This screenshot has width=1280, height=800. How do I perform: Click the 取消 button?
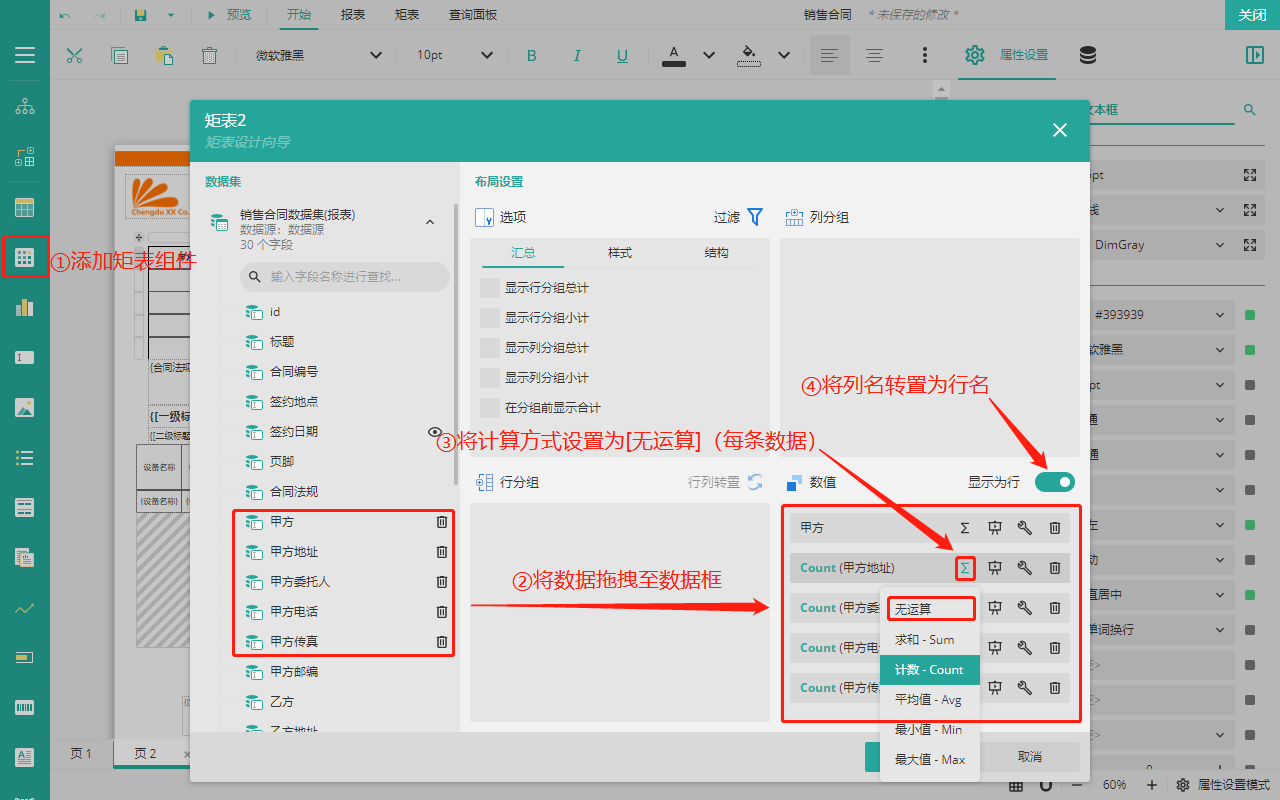click(1029, 757)
